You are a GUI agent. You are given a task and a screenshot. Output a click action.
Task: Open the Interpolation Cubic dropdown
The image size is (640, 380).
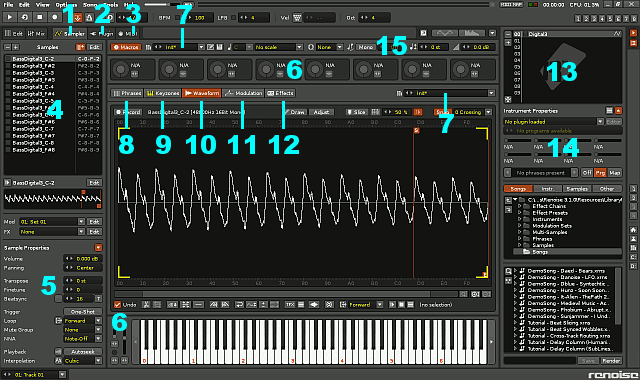click(83, 361)
